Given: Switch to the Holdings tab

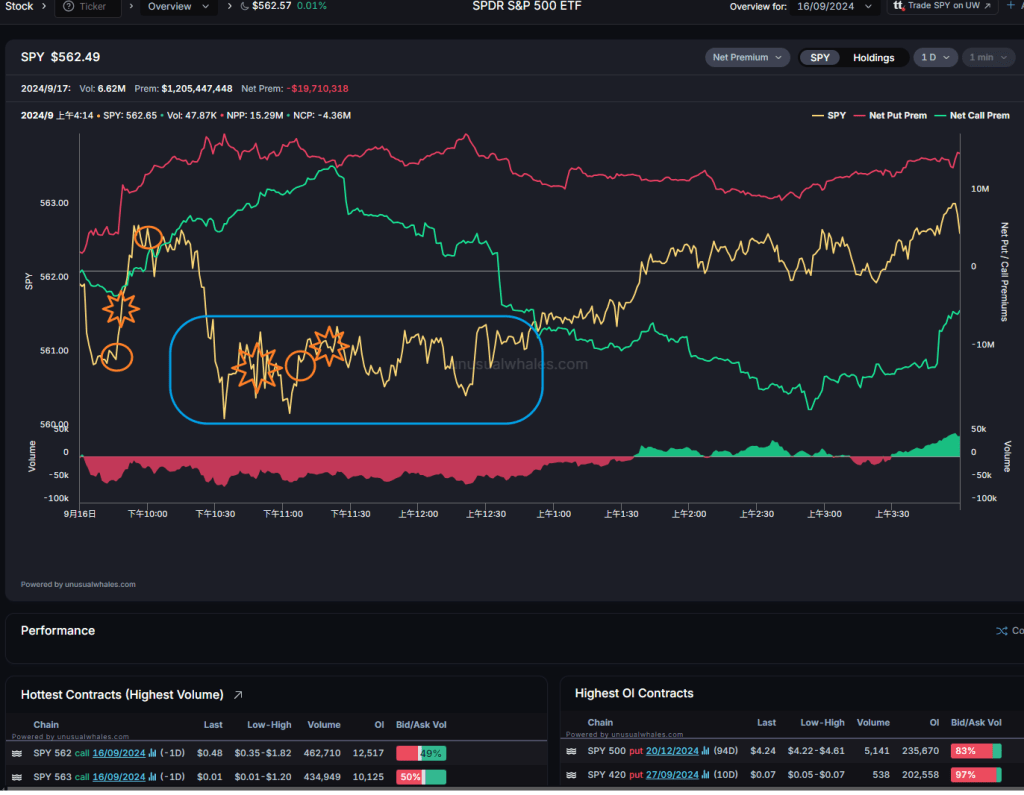Looking at the screenshot, I should click(873, 57).
